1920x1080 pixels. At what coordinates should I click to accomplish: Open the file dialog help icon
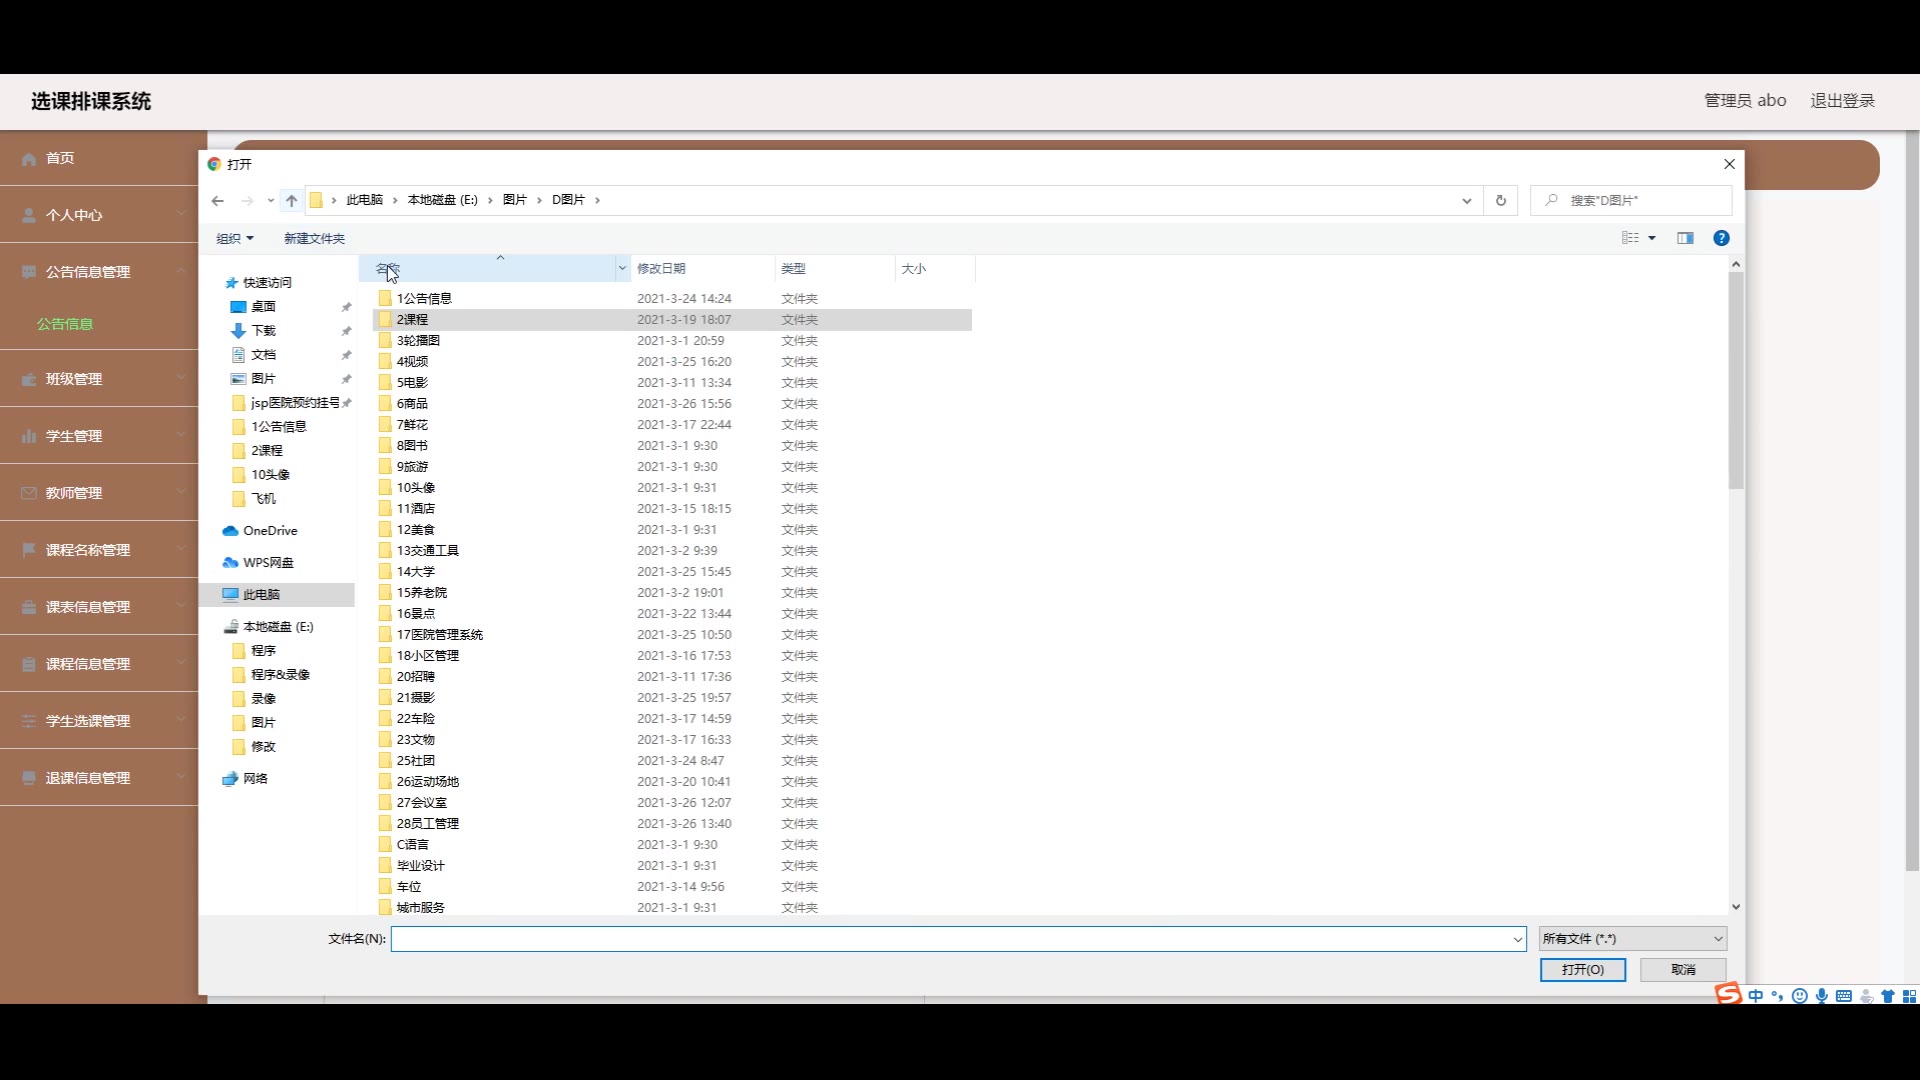pos(1721,238)
